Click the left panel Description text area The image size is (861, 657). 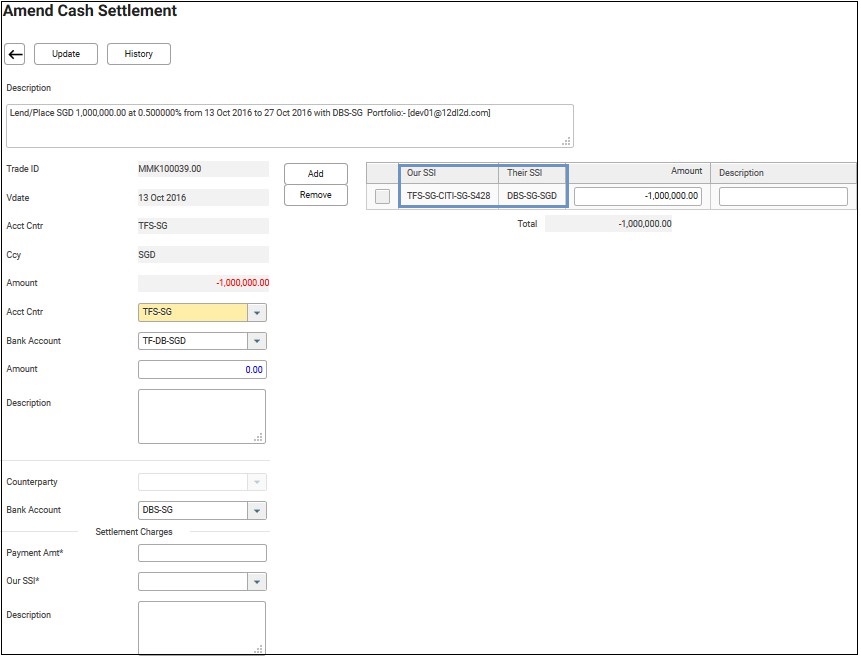pos(202,416)
